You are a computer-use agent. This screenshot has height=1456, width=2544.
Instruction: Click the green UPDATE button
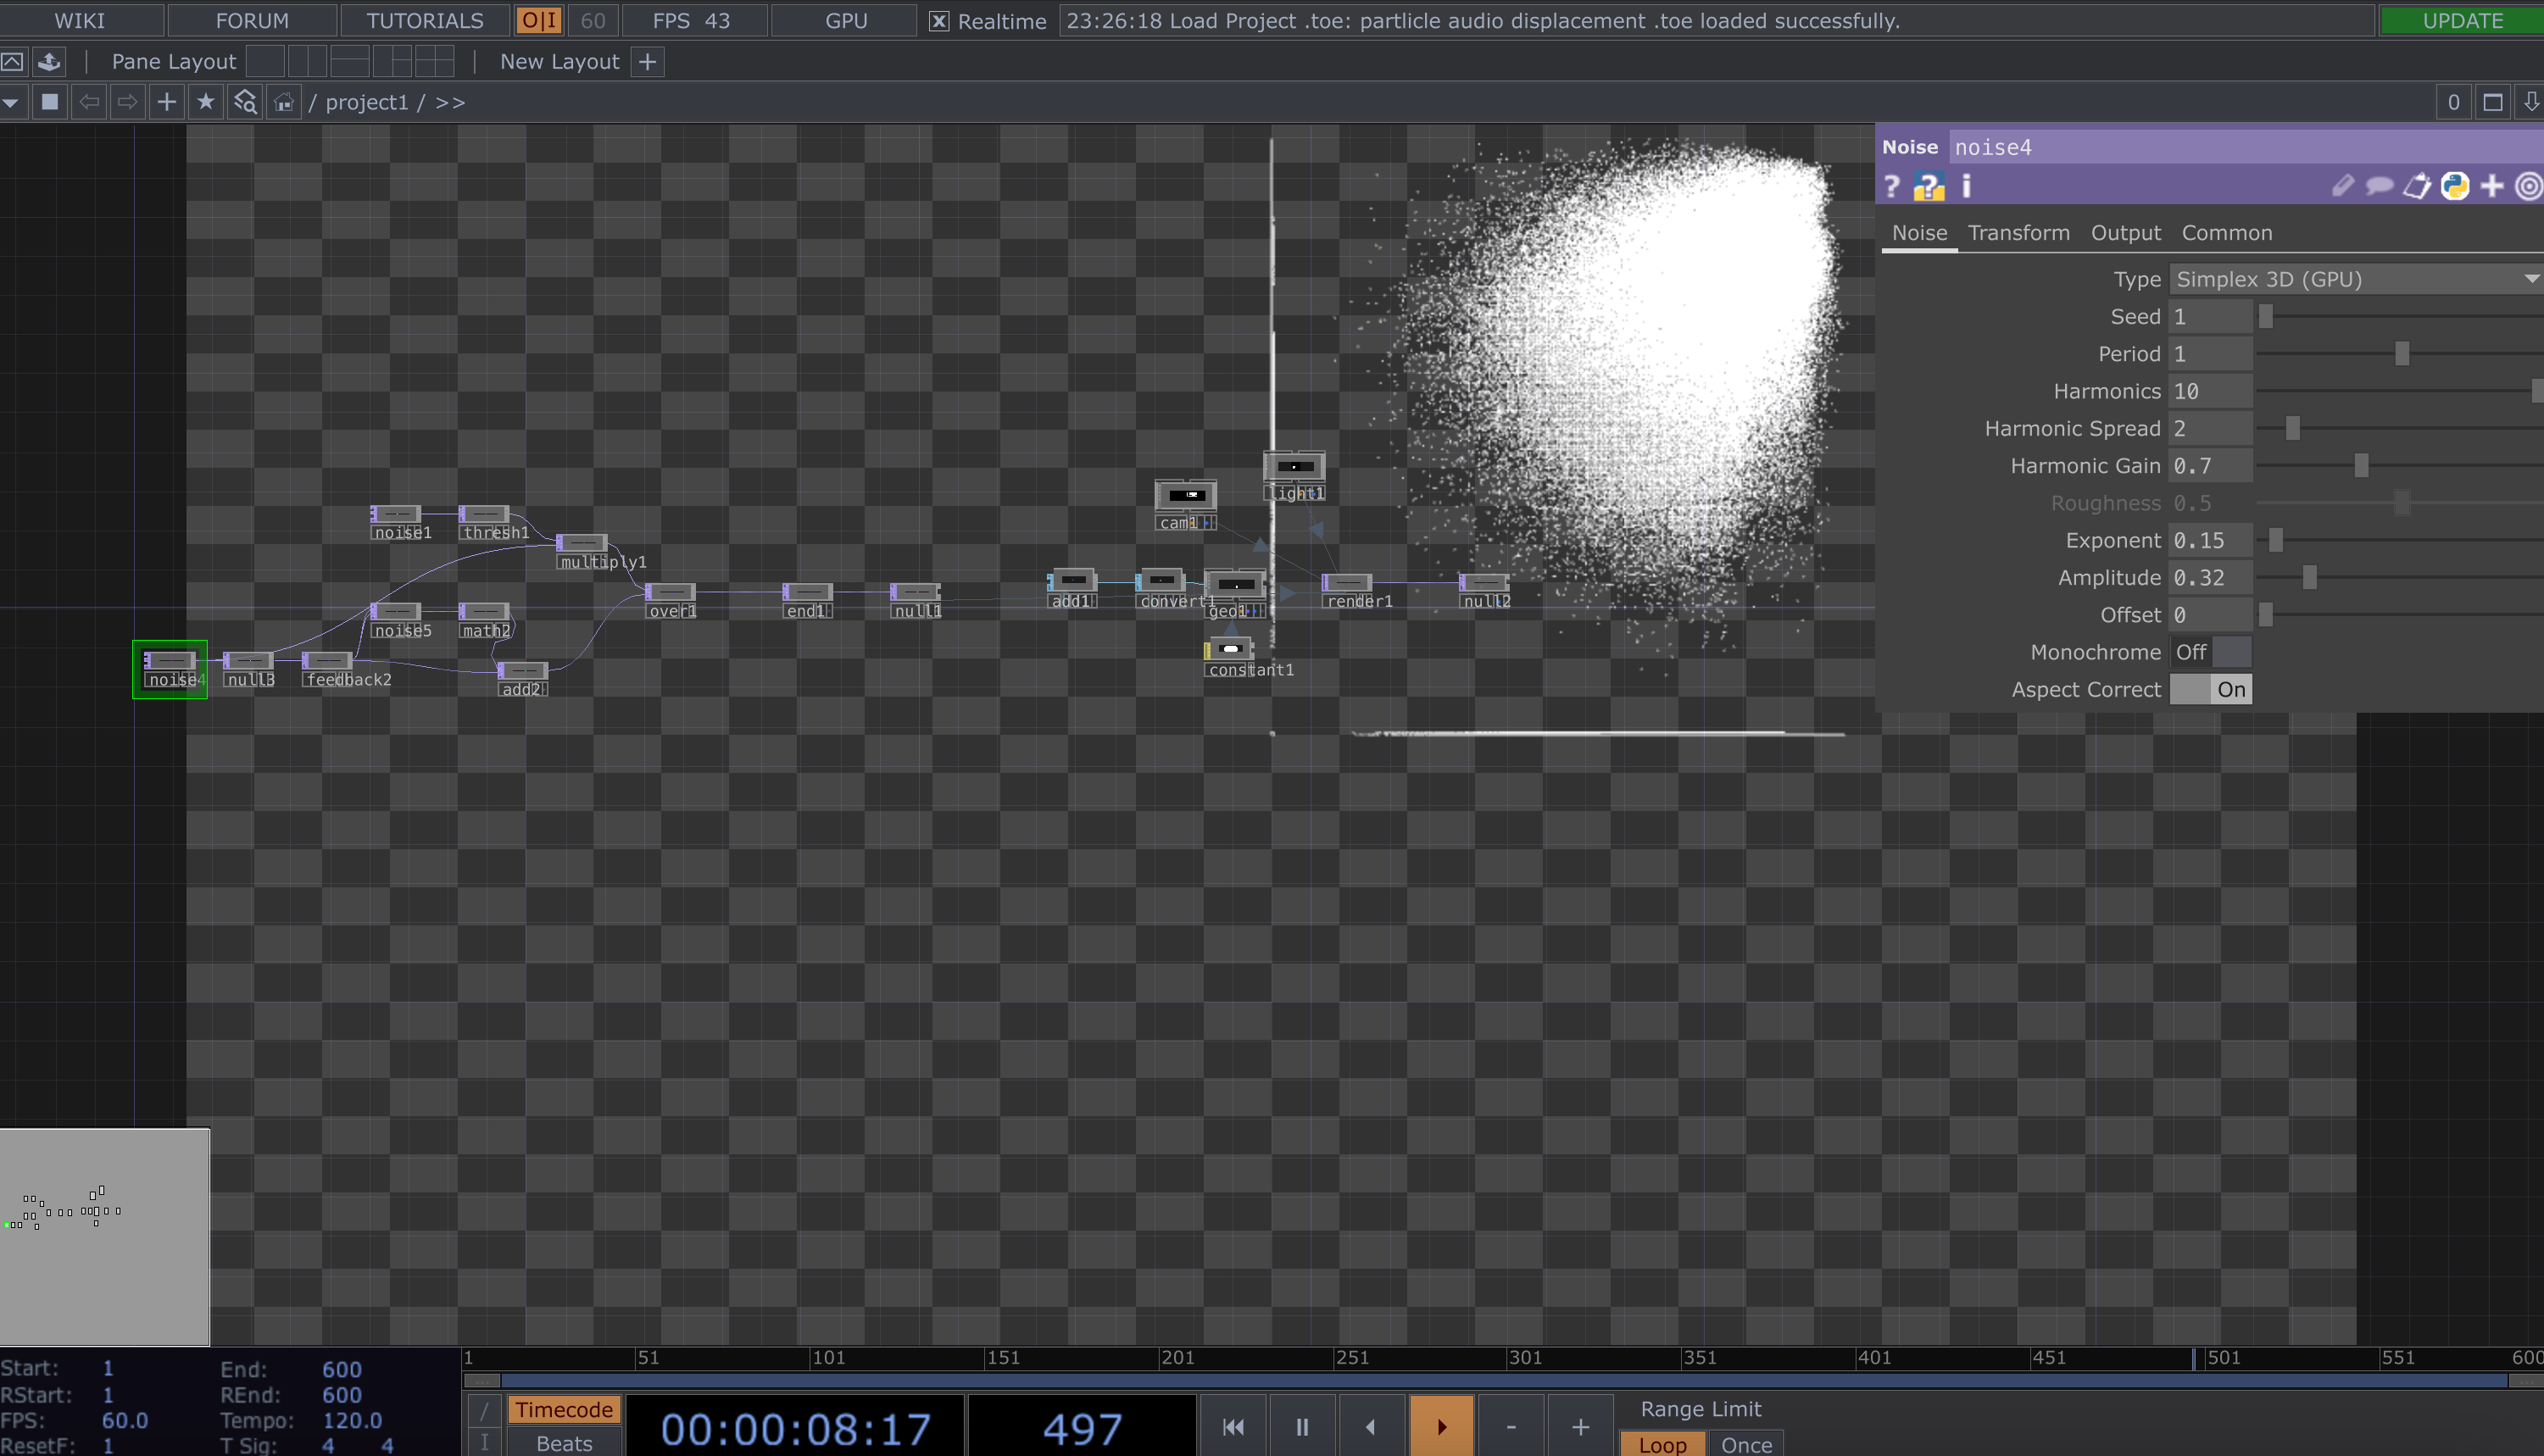click(x=2461, y=21)
